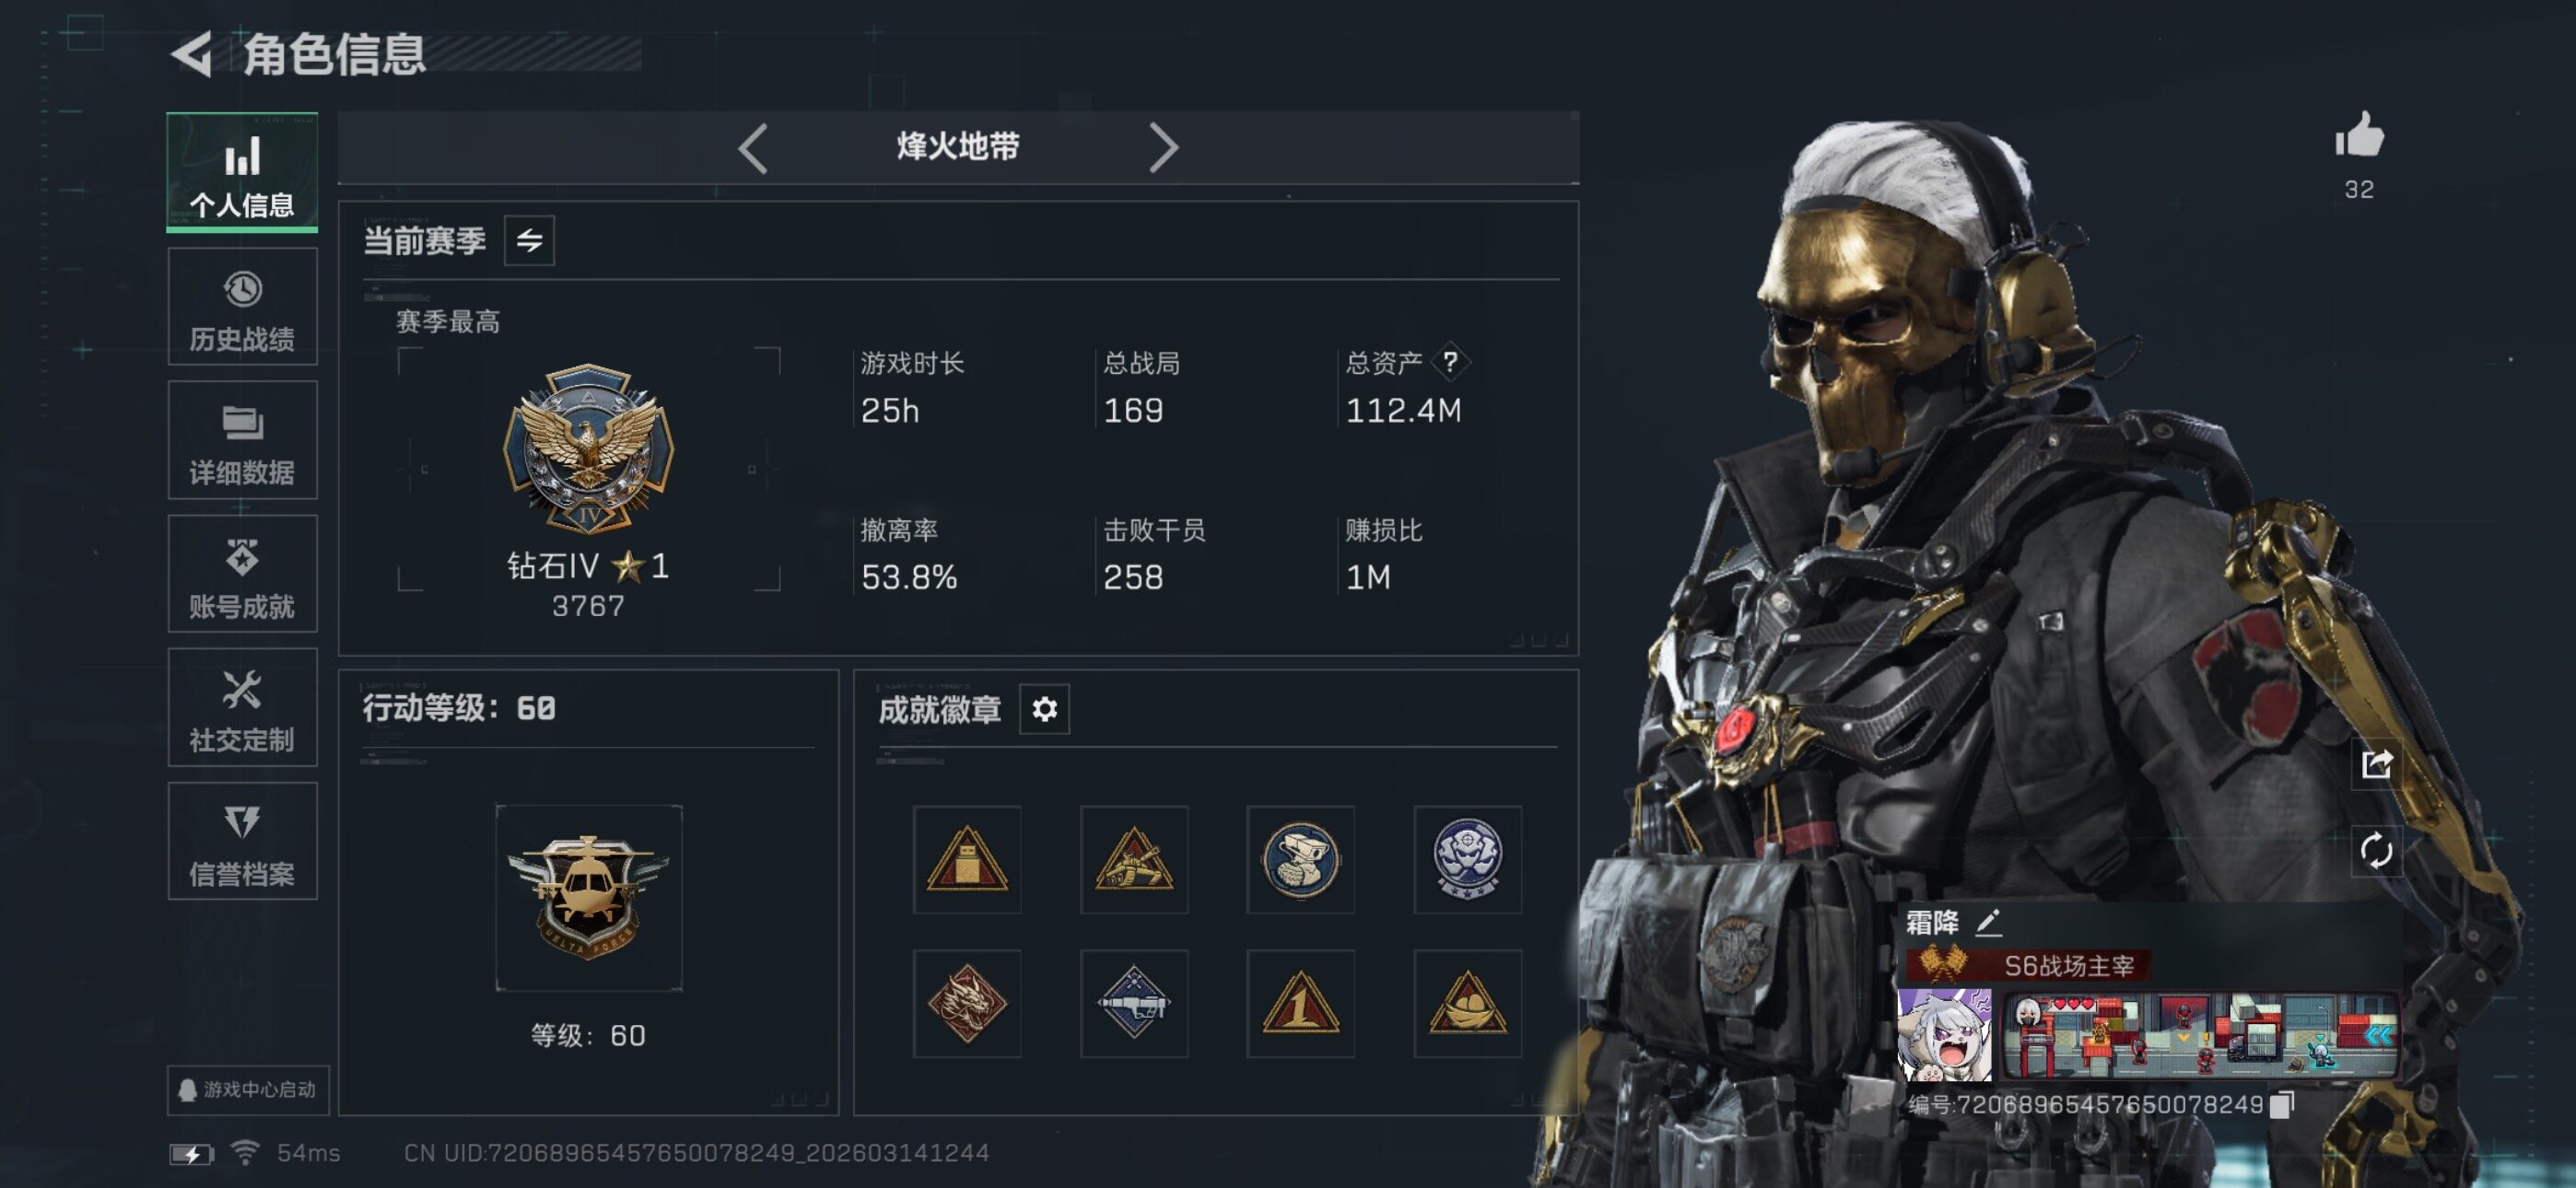Edit the nickname 霜降 with the pencil

[x=1988, y=922]
